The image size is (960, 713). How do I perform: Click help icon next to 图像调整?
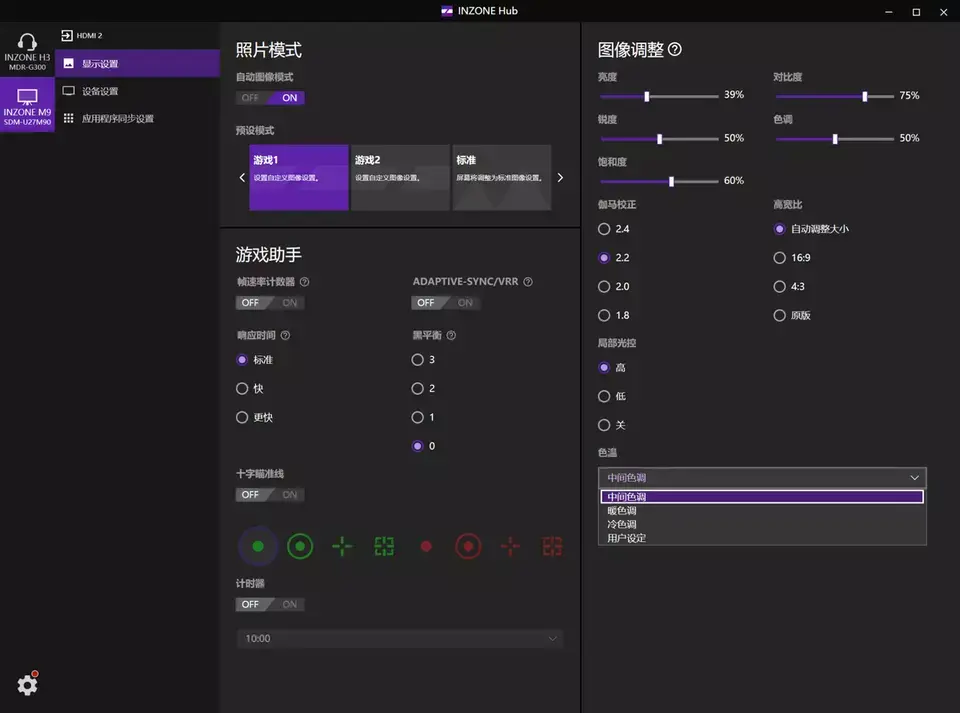click(675, 49)
